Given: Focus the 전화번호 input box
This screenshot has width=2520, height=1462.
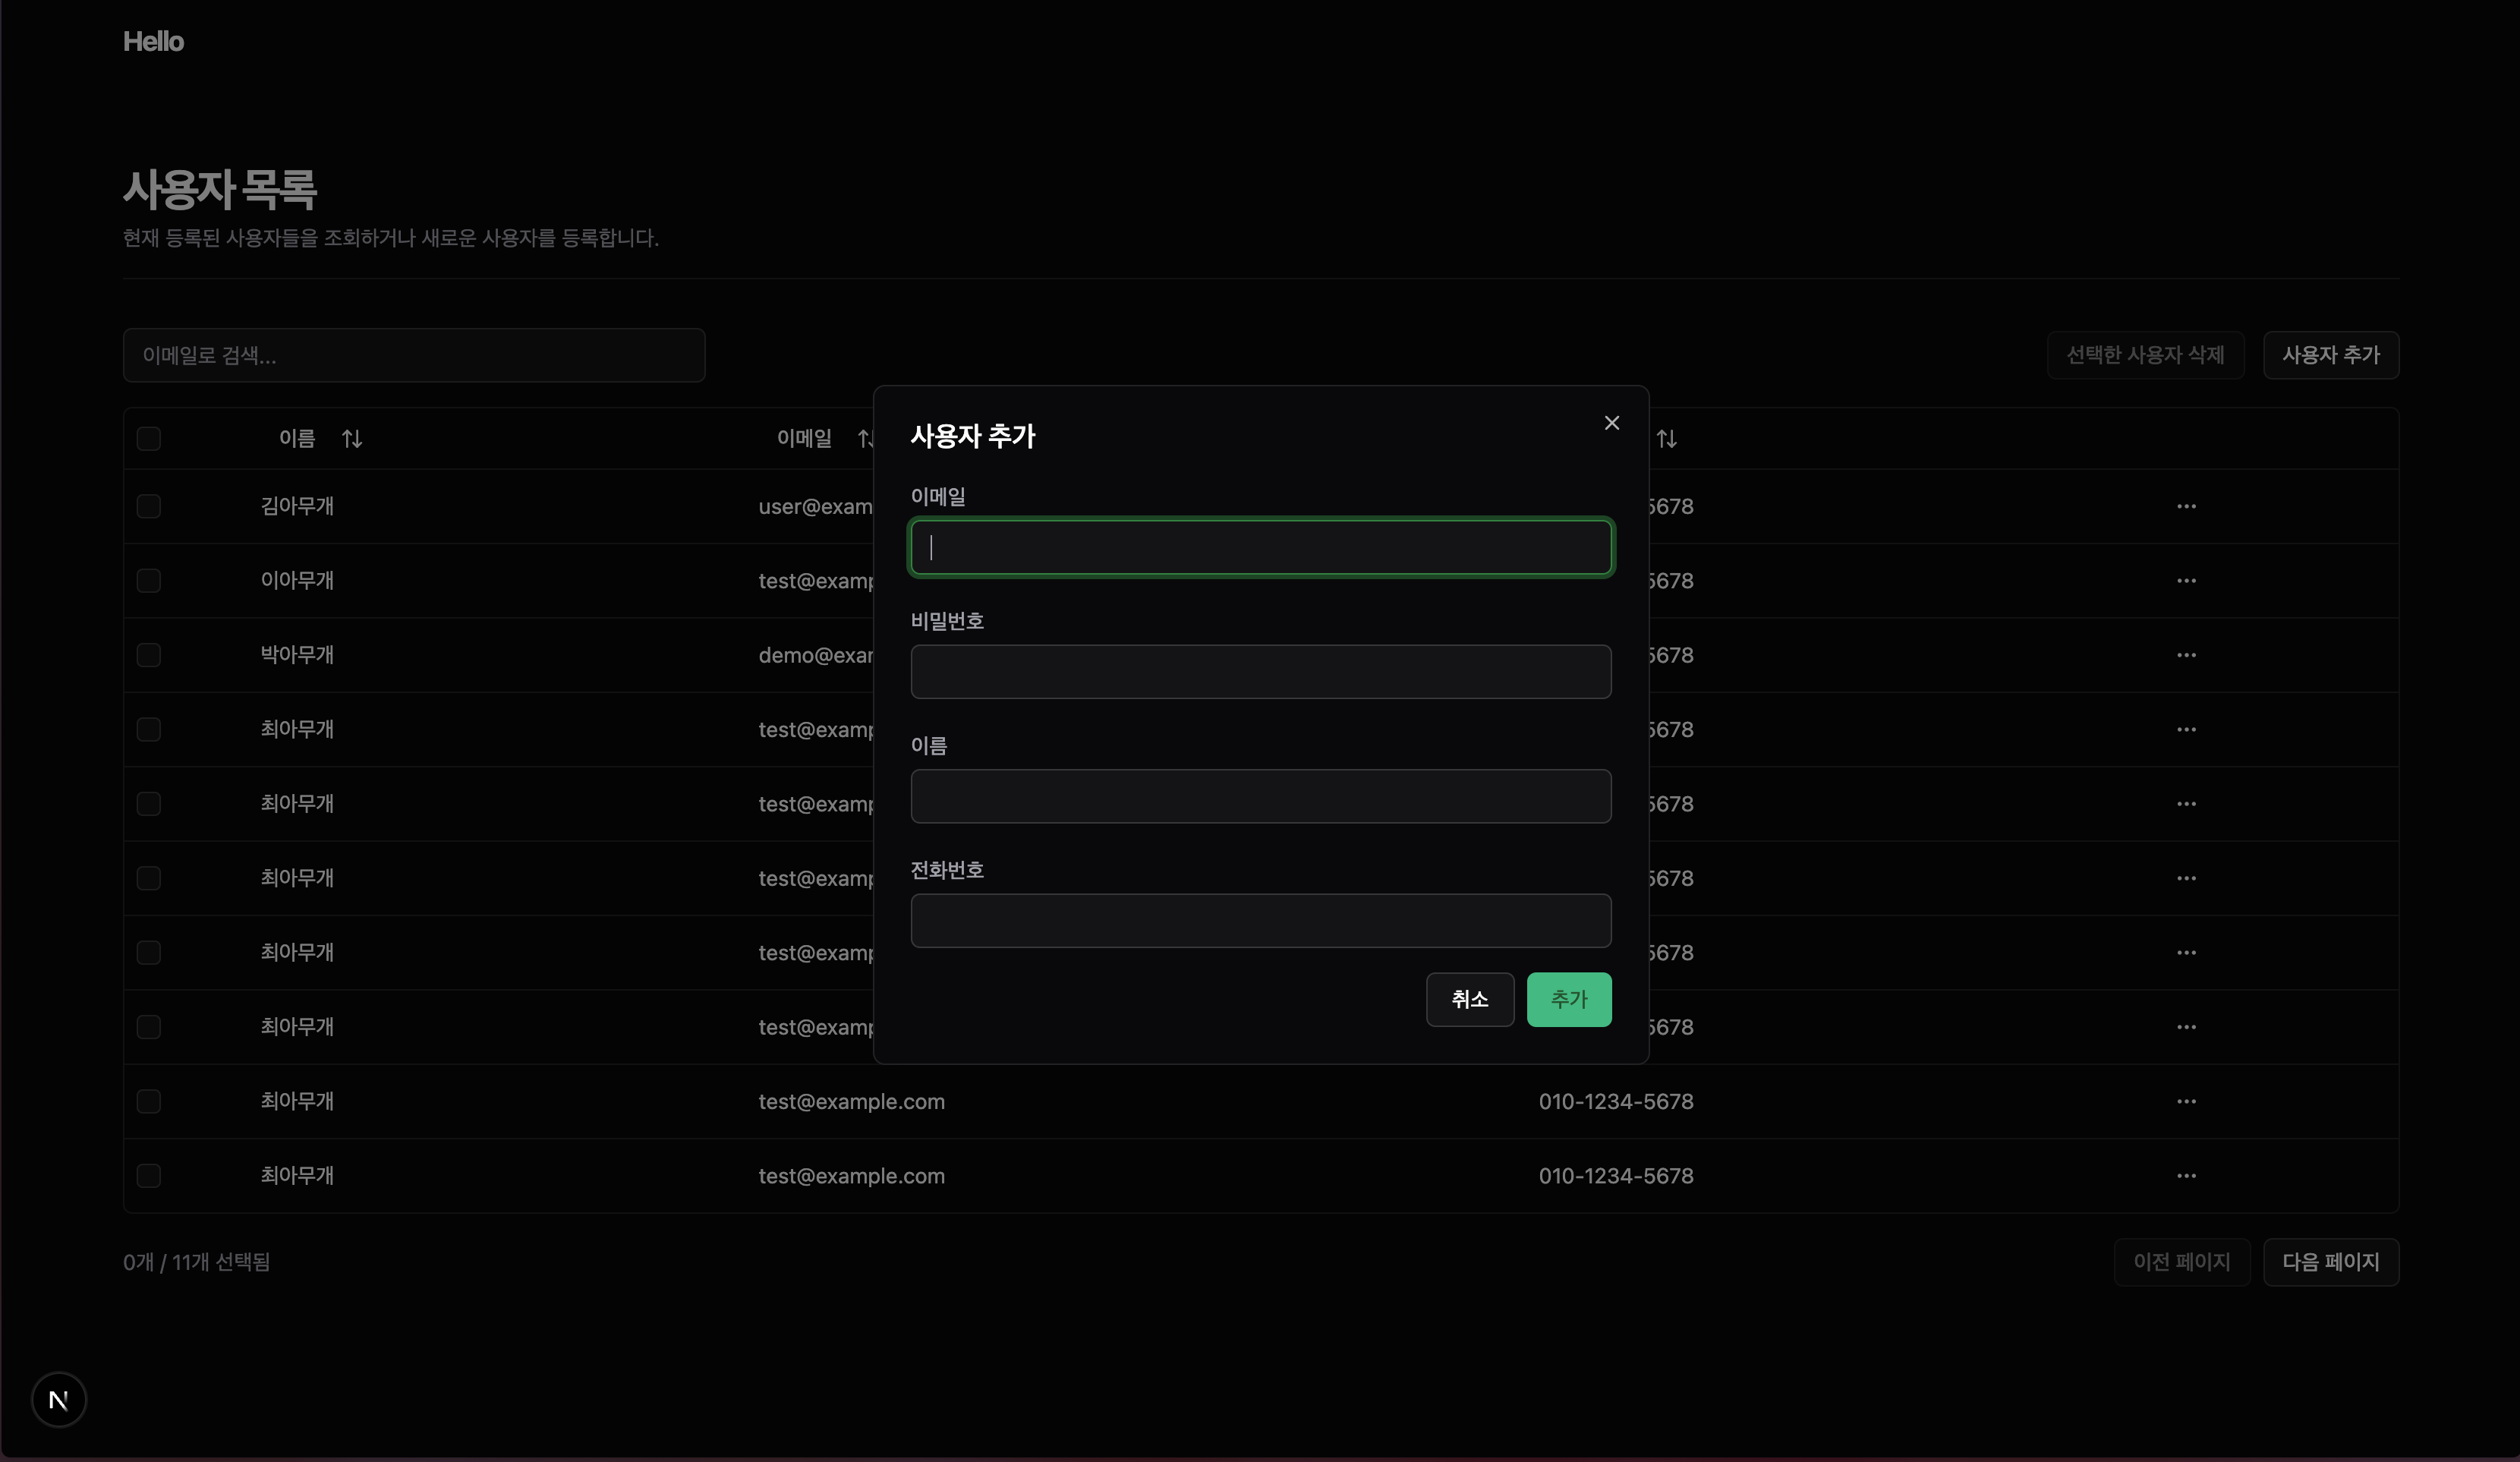Looking at the screenshot, I should (1260, 921).
